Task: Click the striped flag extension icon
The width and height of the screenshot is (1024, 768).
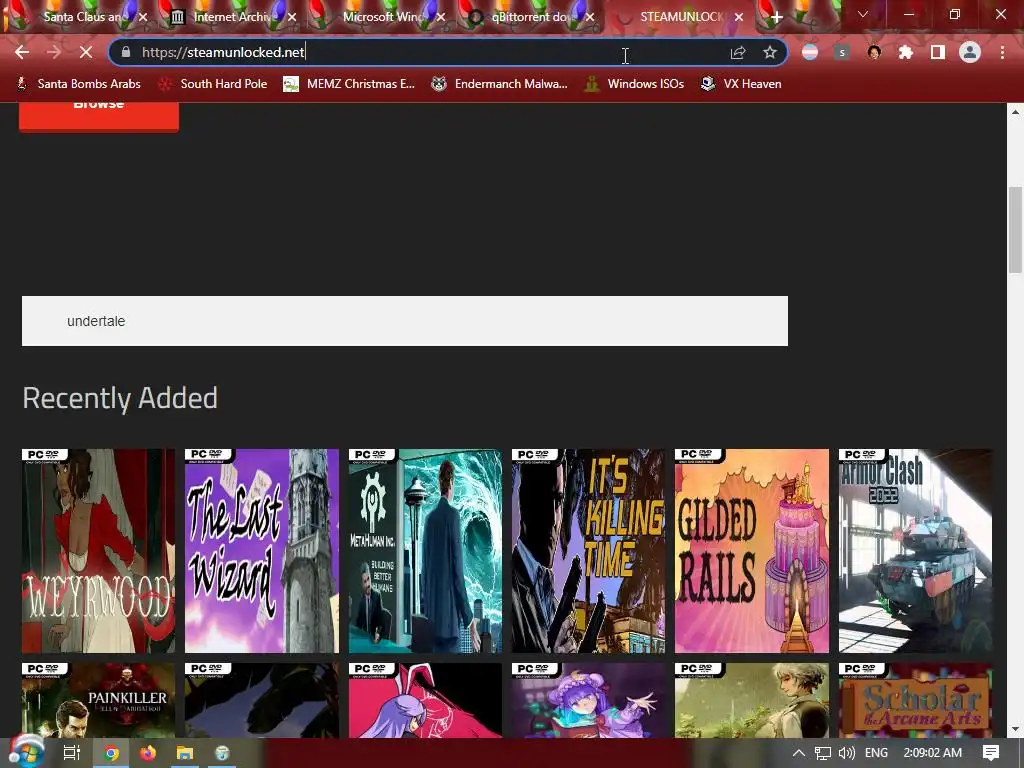Action: point(810,52)
